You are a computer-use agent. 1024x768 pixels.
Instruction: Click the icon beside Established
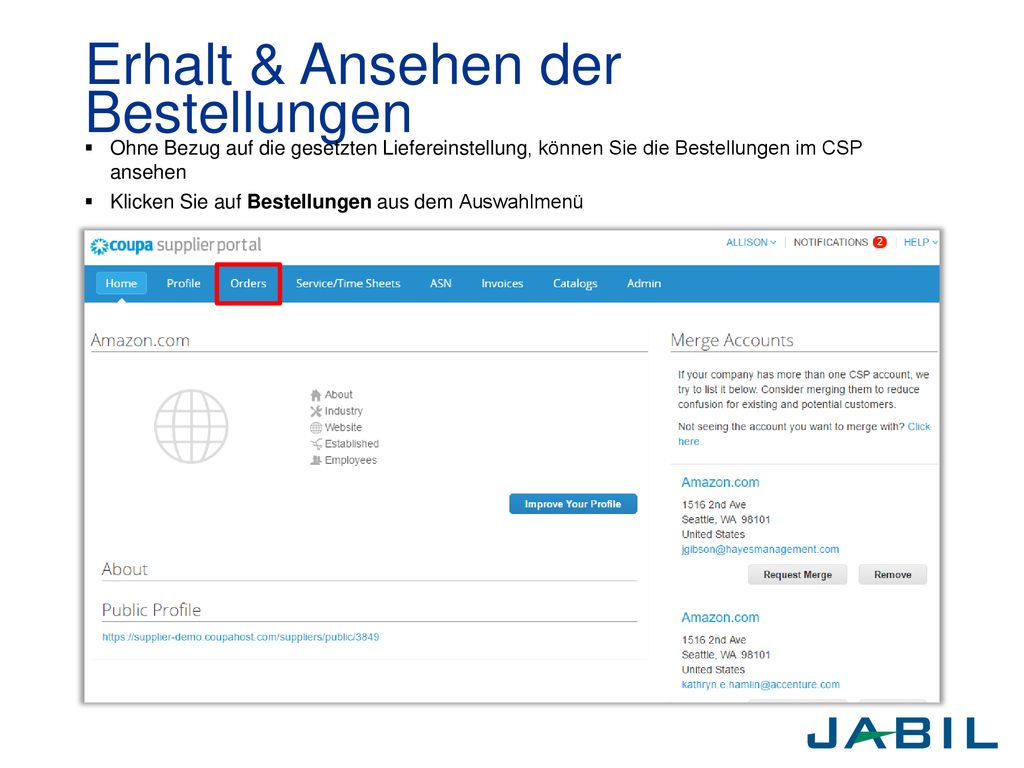316,444
